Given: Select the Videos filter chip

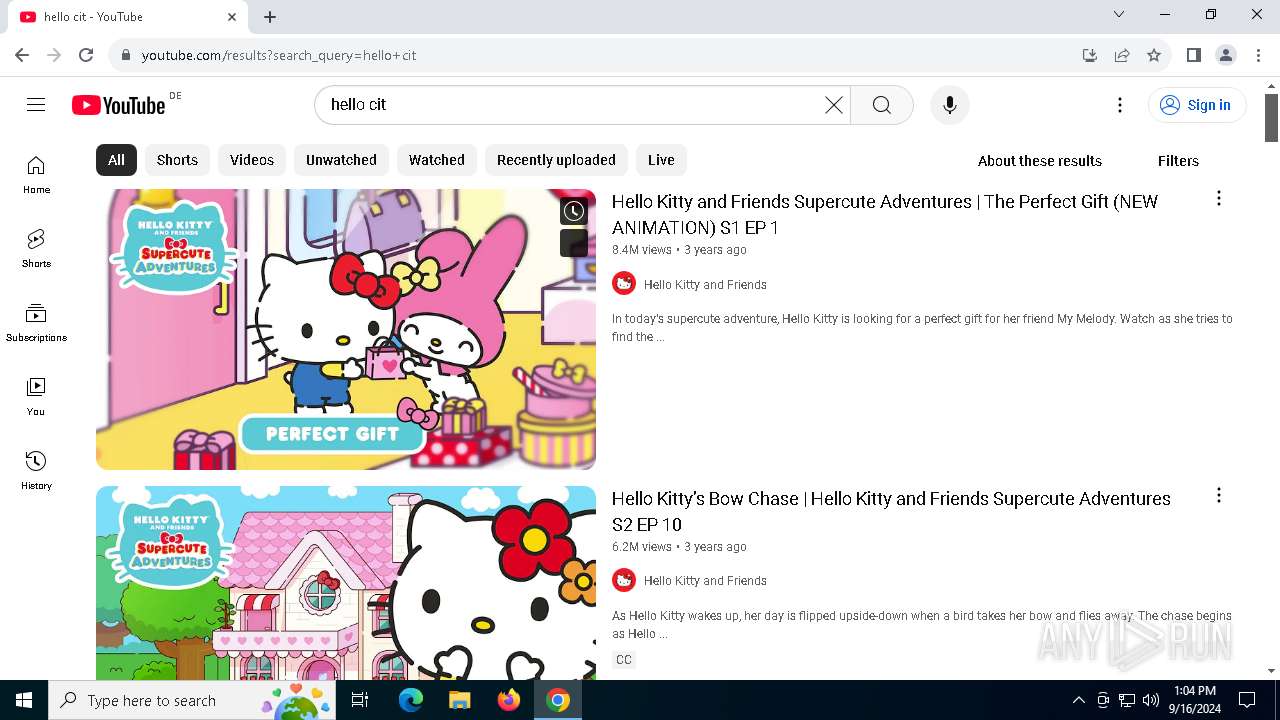Looking at the screenshot, I should 252,160.
